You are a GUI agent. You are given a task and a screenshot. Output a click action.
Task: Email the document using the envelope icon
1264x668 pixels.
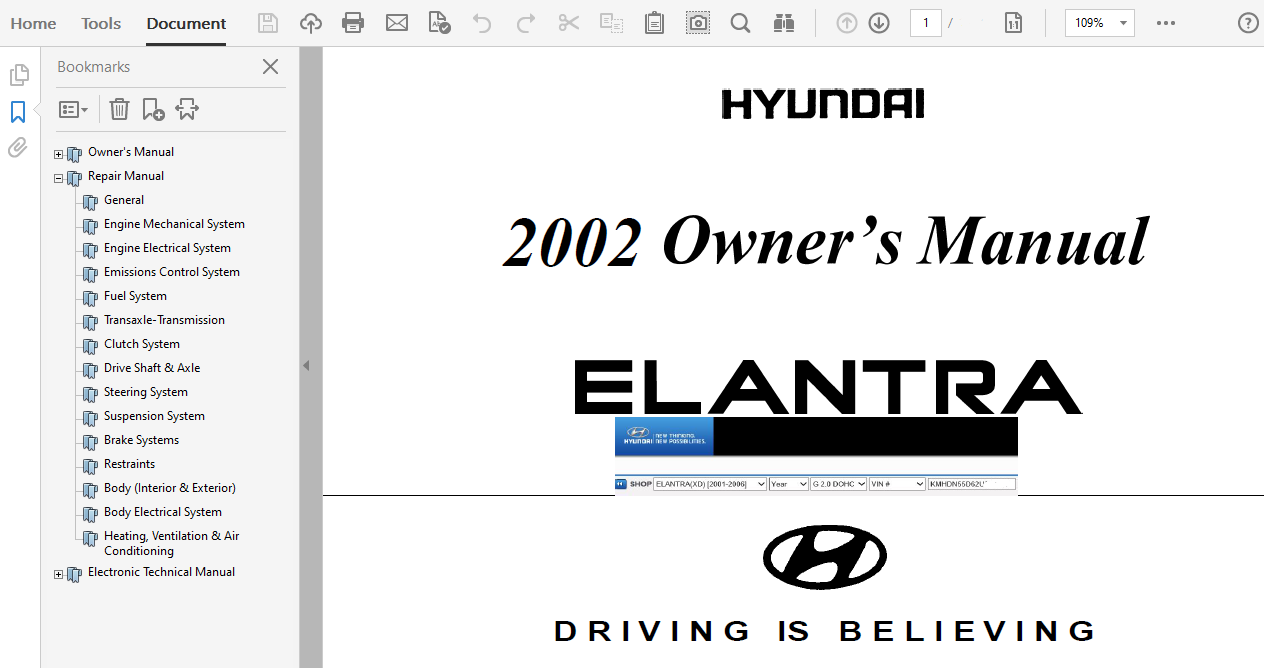[397, 22]
